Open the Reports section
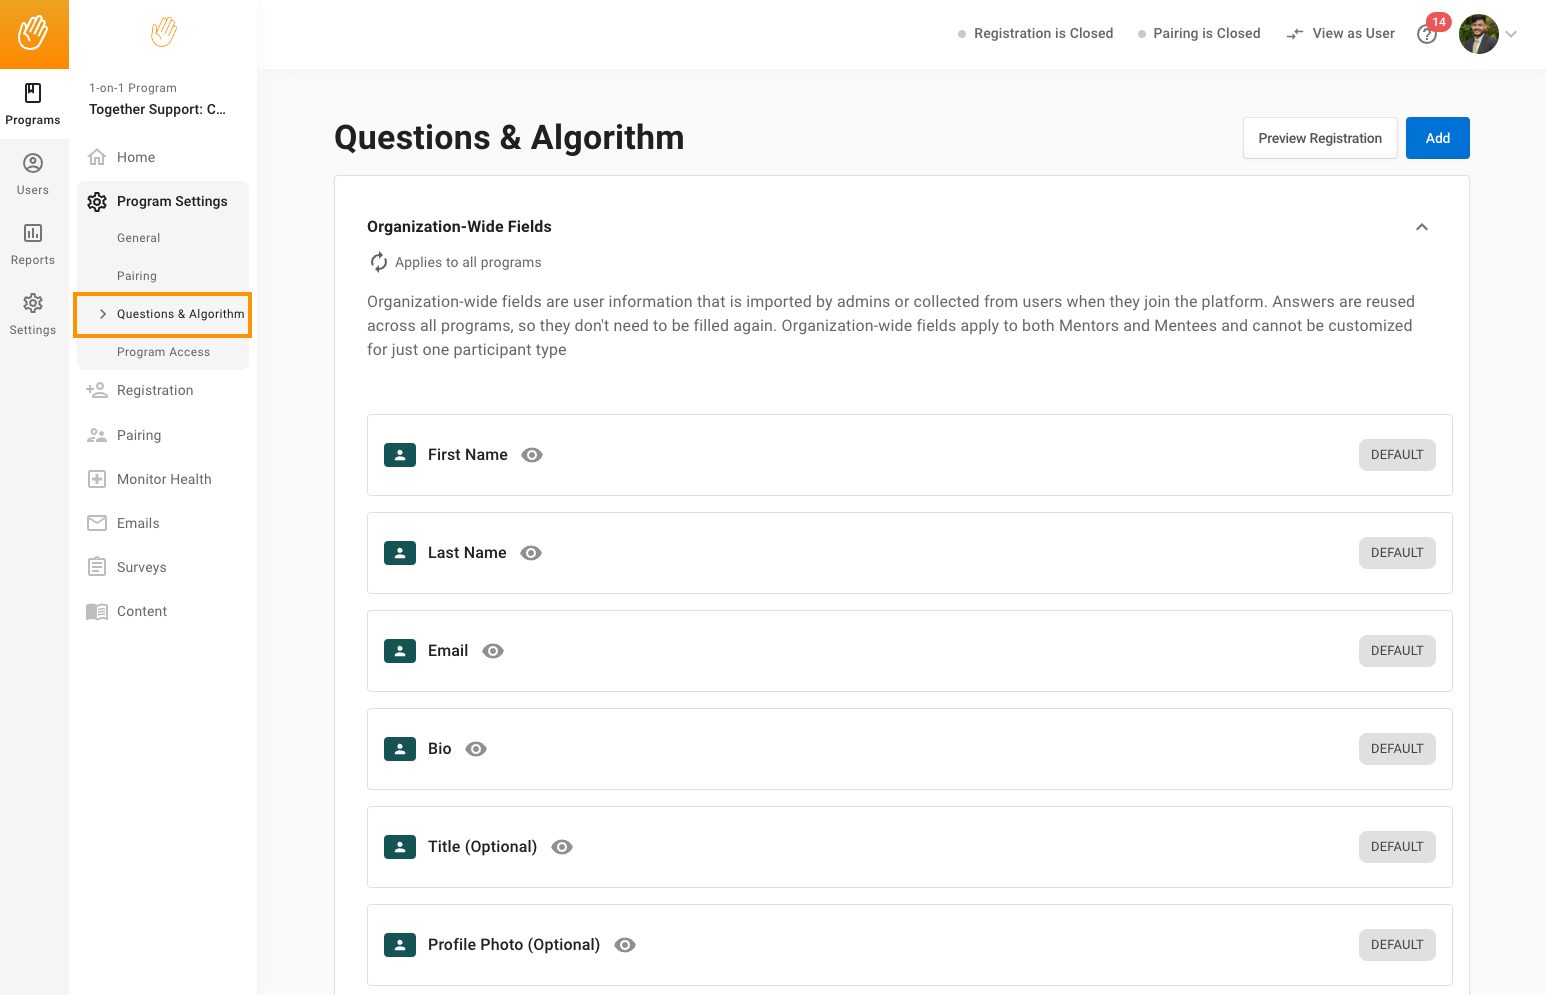This screenshot has width=1546, height=995. click(x=33, y=244)
